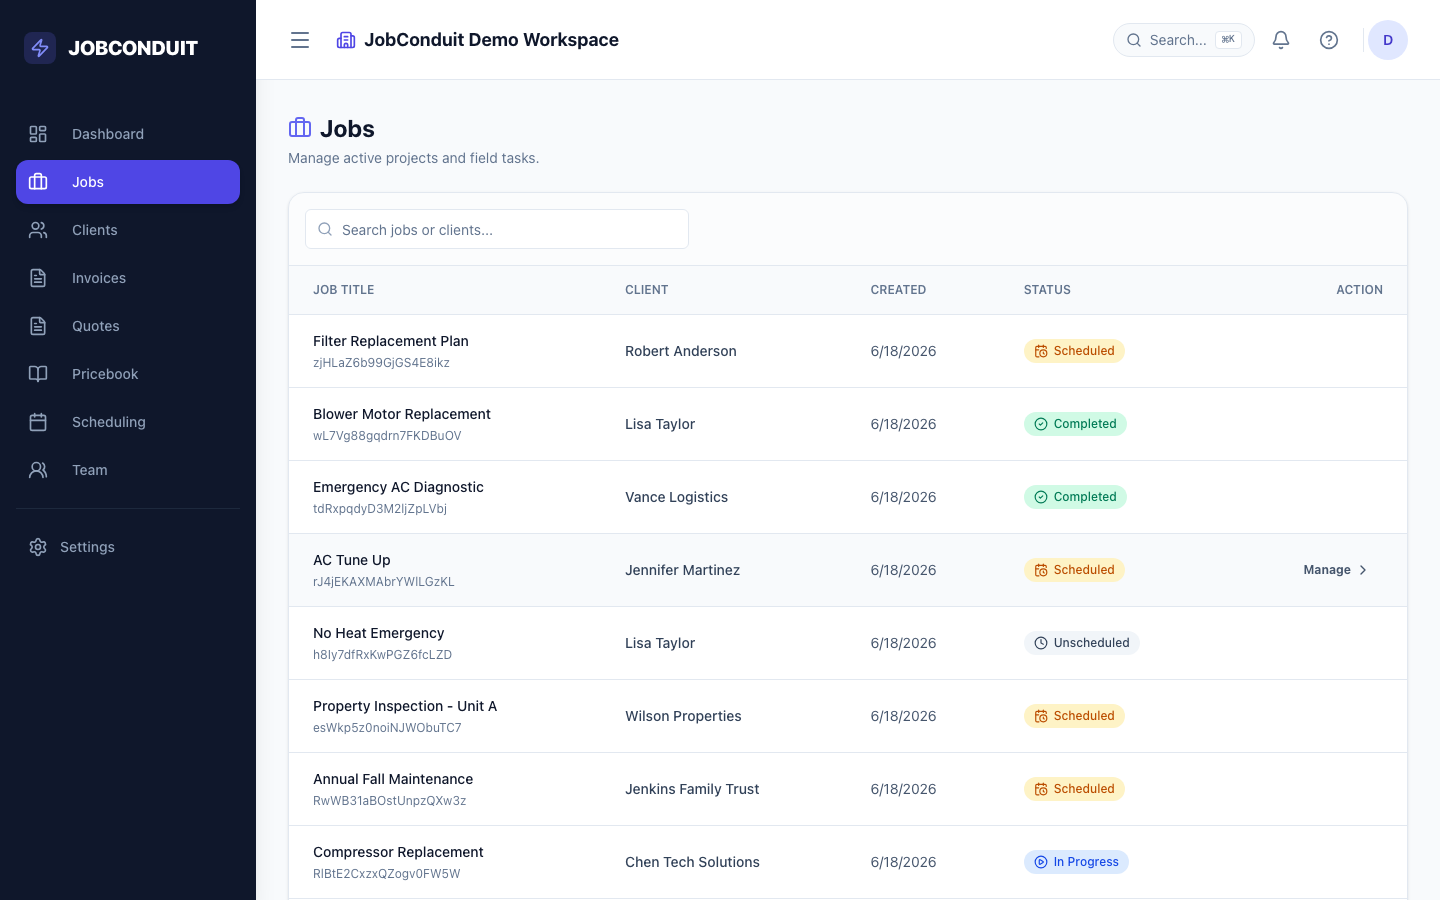The width and height of the screenshot is (1440, 900).
Task: Click the JOB TITLE column header
Action: click(x=344, y=290)
